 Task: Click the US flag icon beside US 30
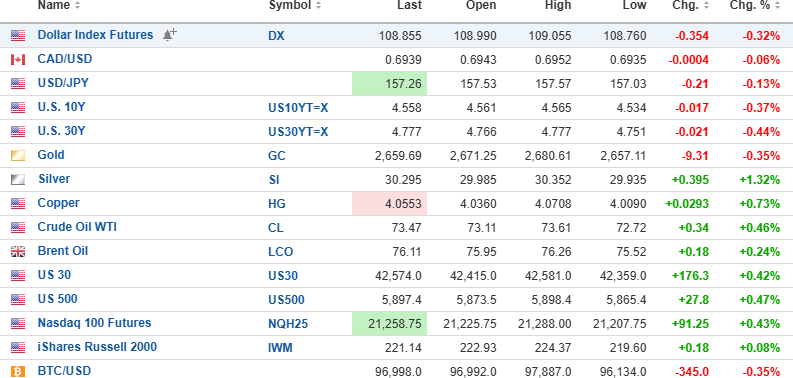[x=18, y=275]
